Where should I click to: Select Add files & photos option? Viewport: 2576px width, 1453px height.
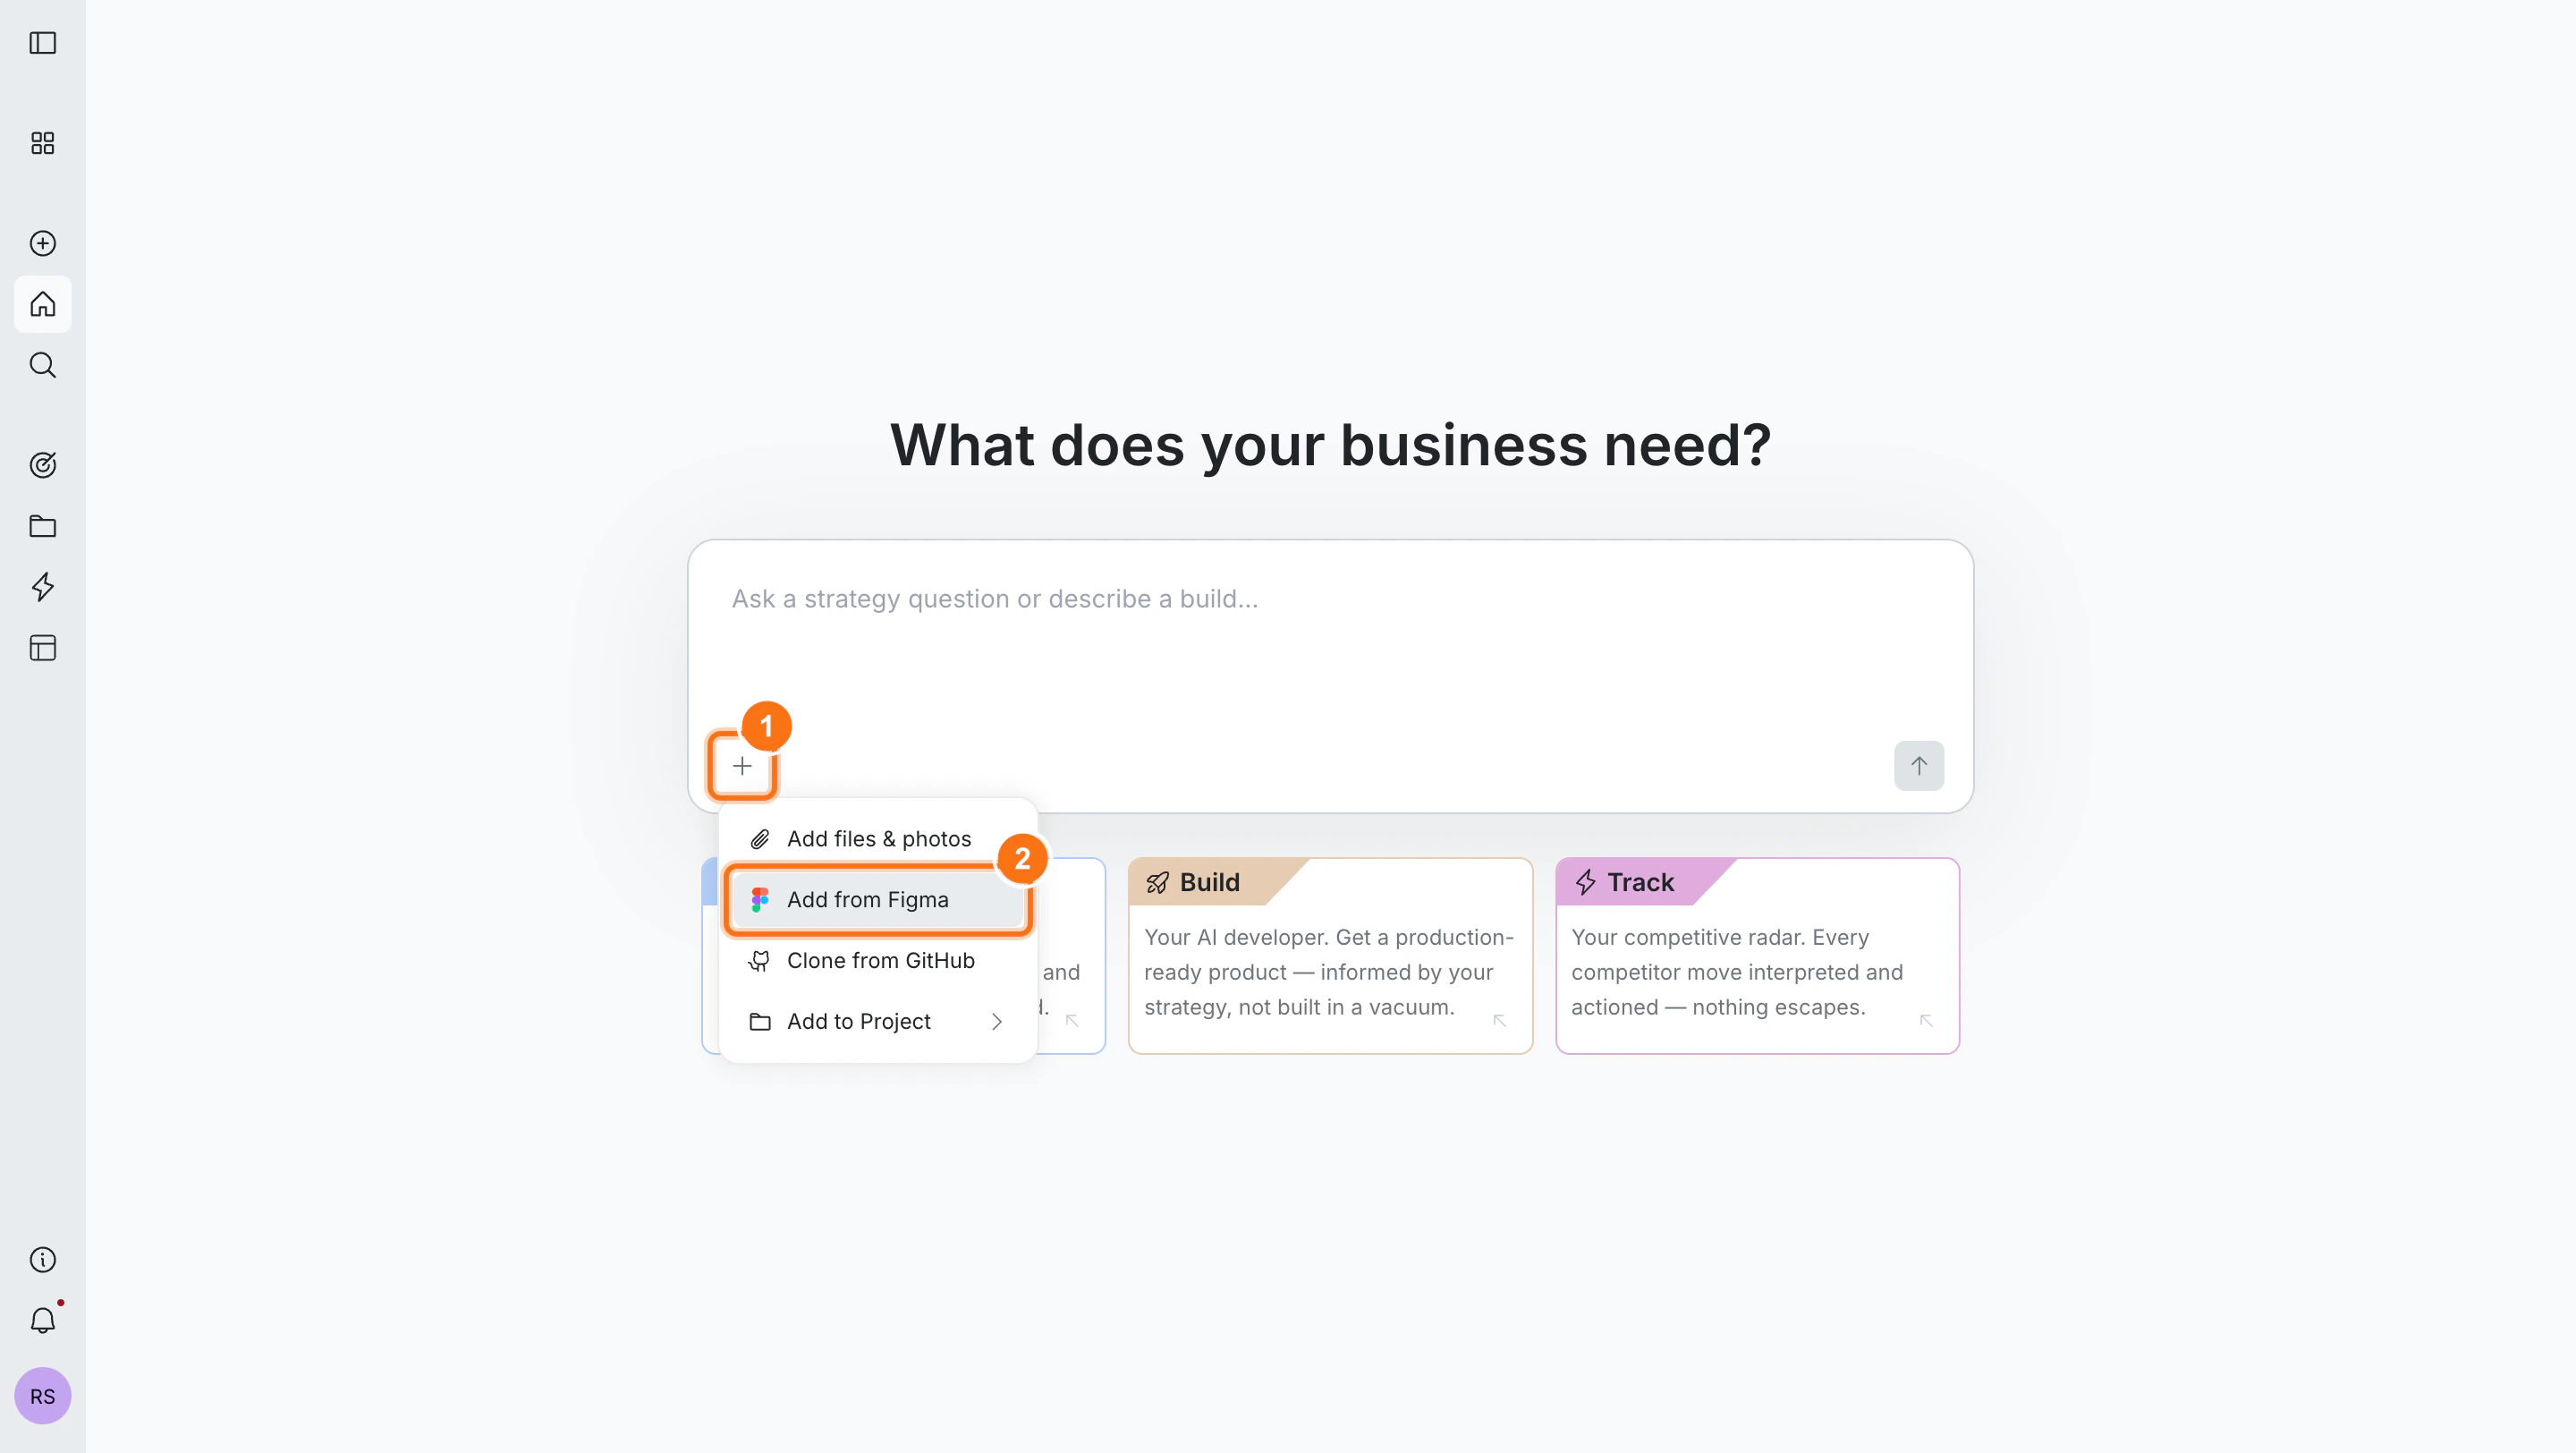click(x=878, y=839)
